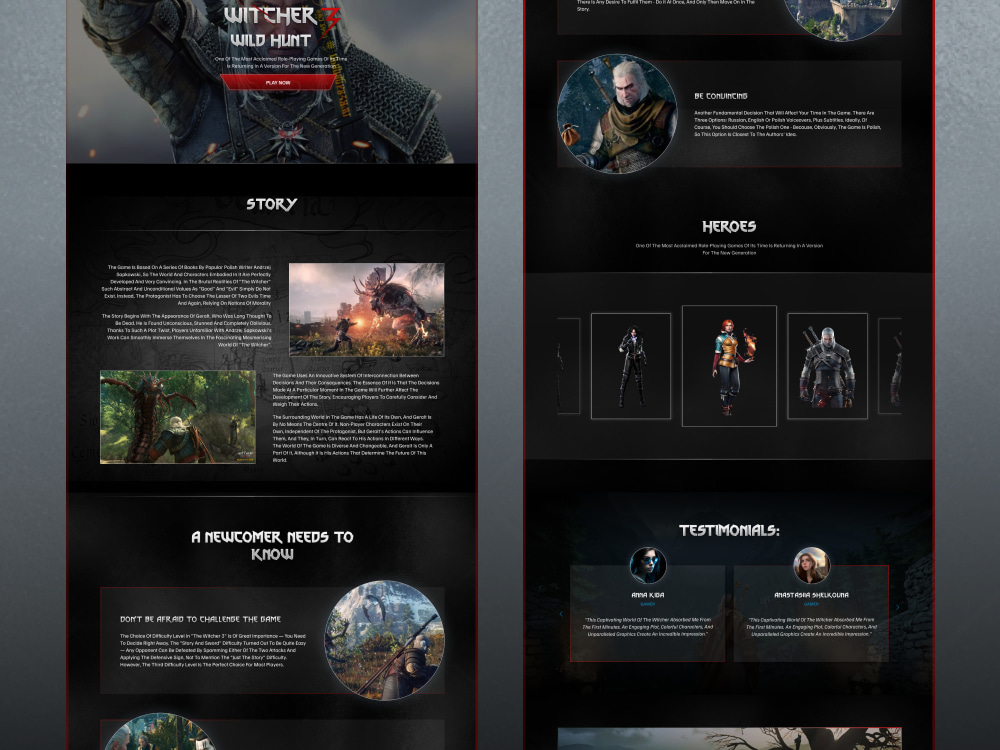Open the green forest creature screenshot

178,417
